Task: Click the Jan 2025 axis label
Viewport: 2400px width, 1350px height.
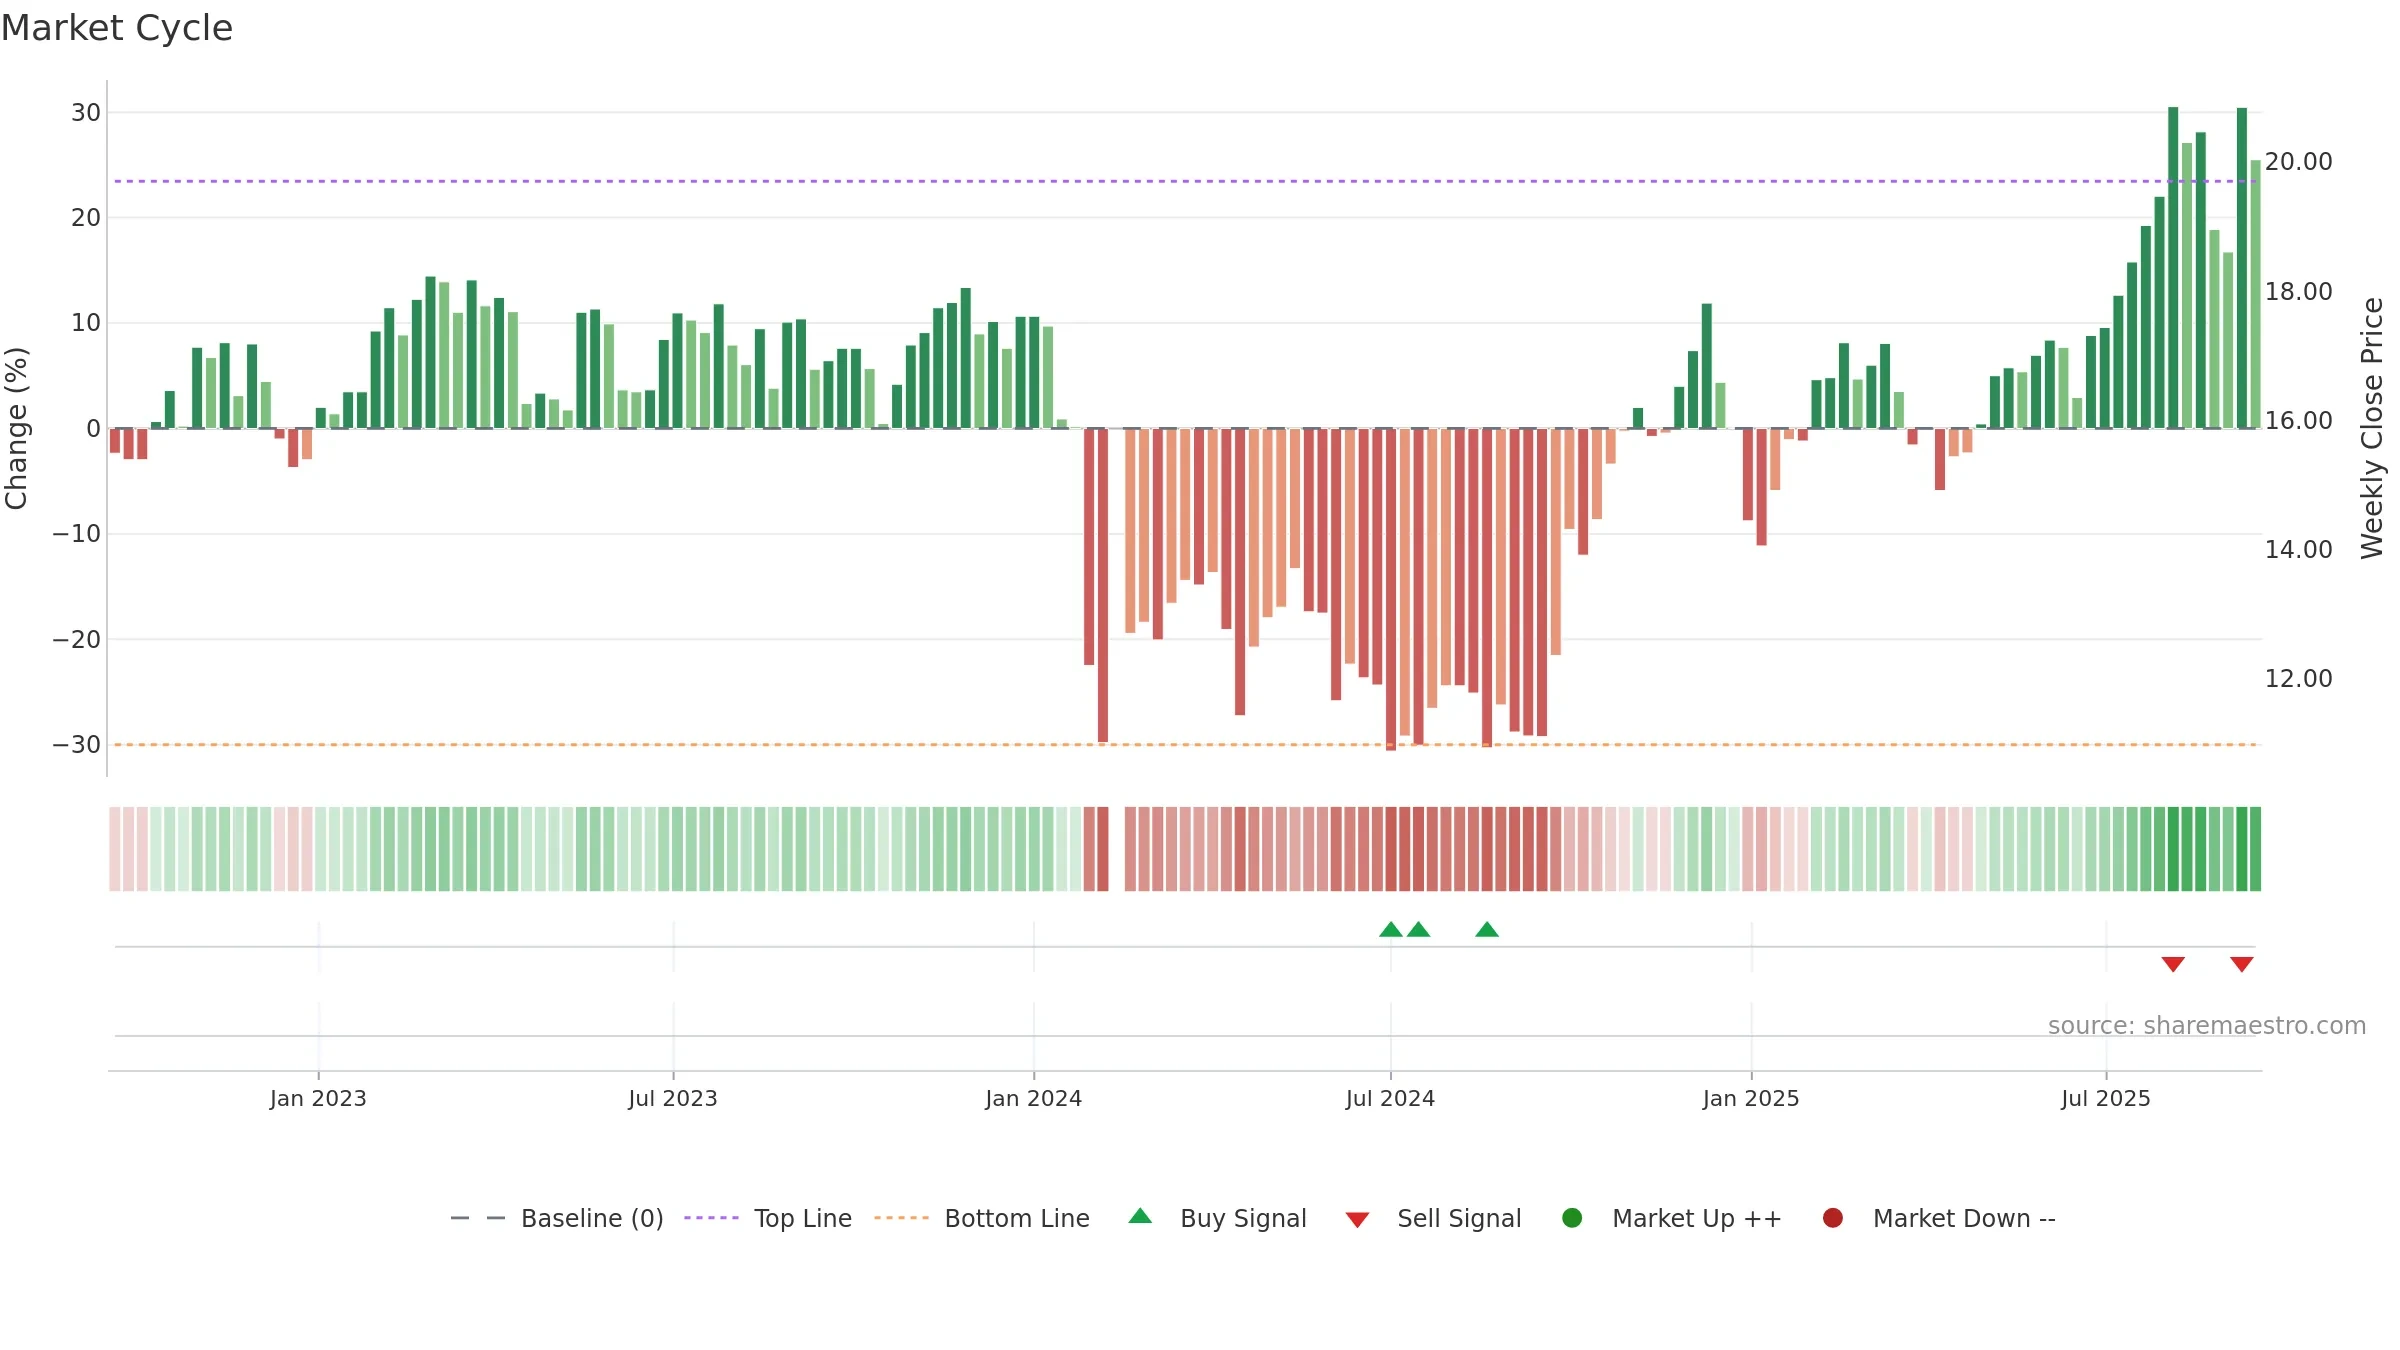Action: click(x=1751, y=1098)
